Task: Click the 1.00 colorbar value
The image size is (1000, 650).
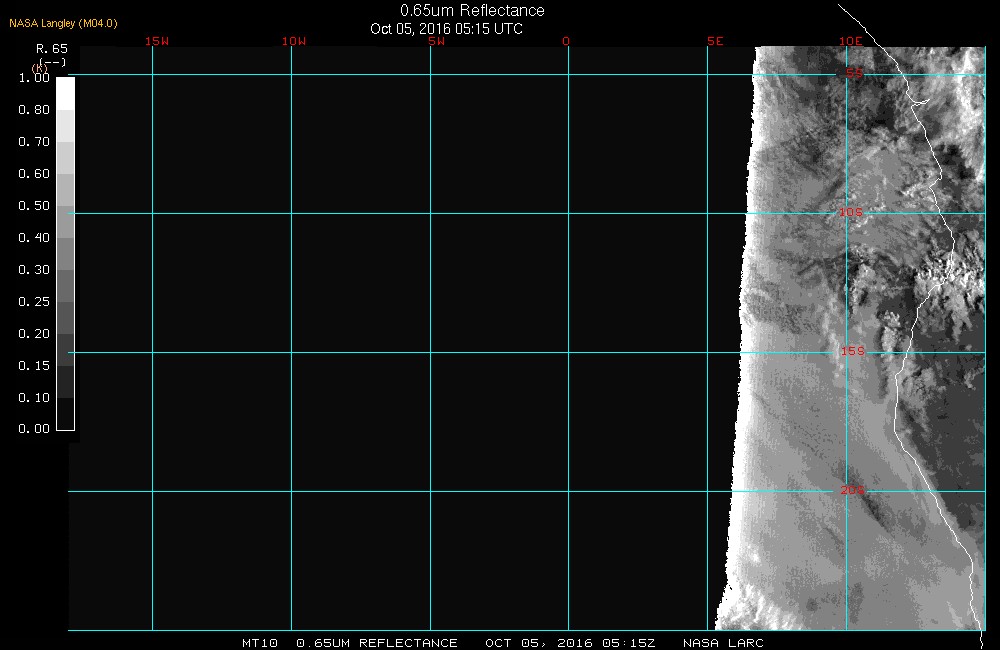Action: (34, 78)
